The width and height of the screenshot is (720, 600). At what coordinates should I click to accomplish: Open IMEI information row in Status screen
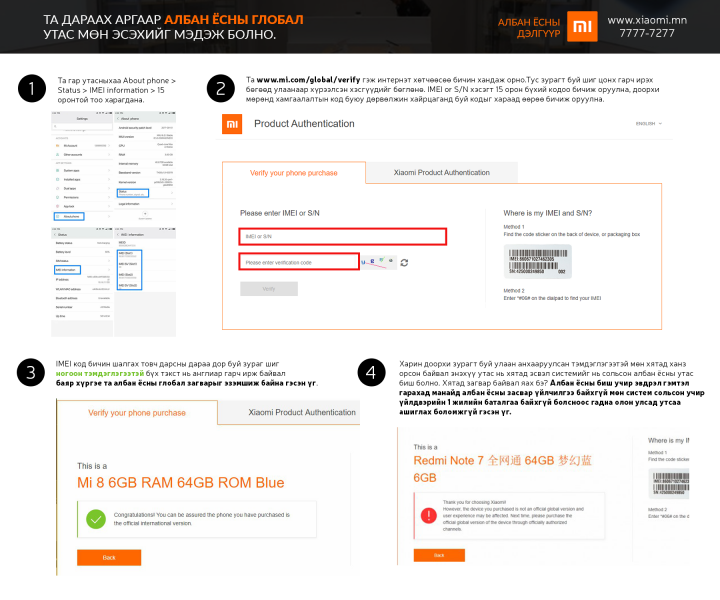[82, 270]
